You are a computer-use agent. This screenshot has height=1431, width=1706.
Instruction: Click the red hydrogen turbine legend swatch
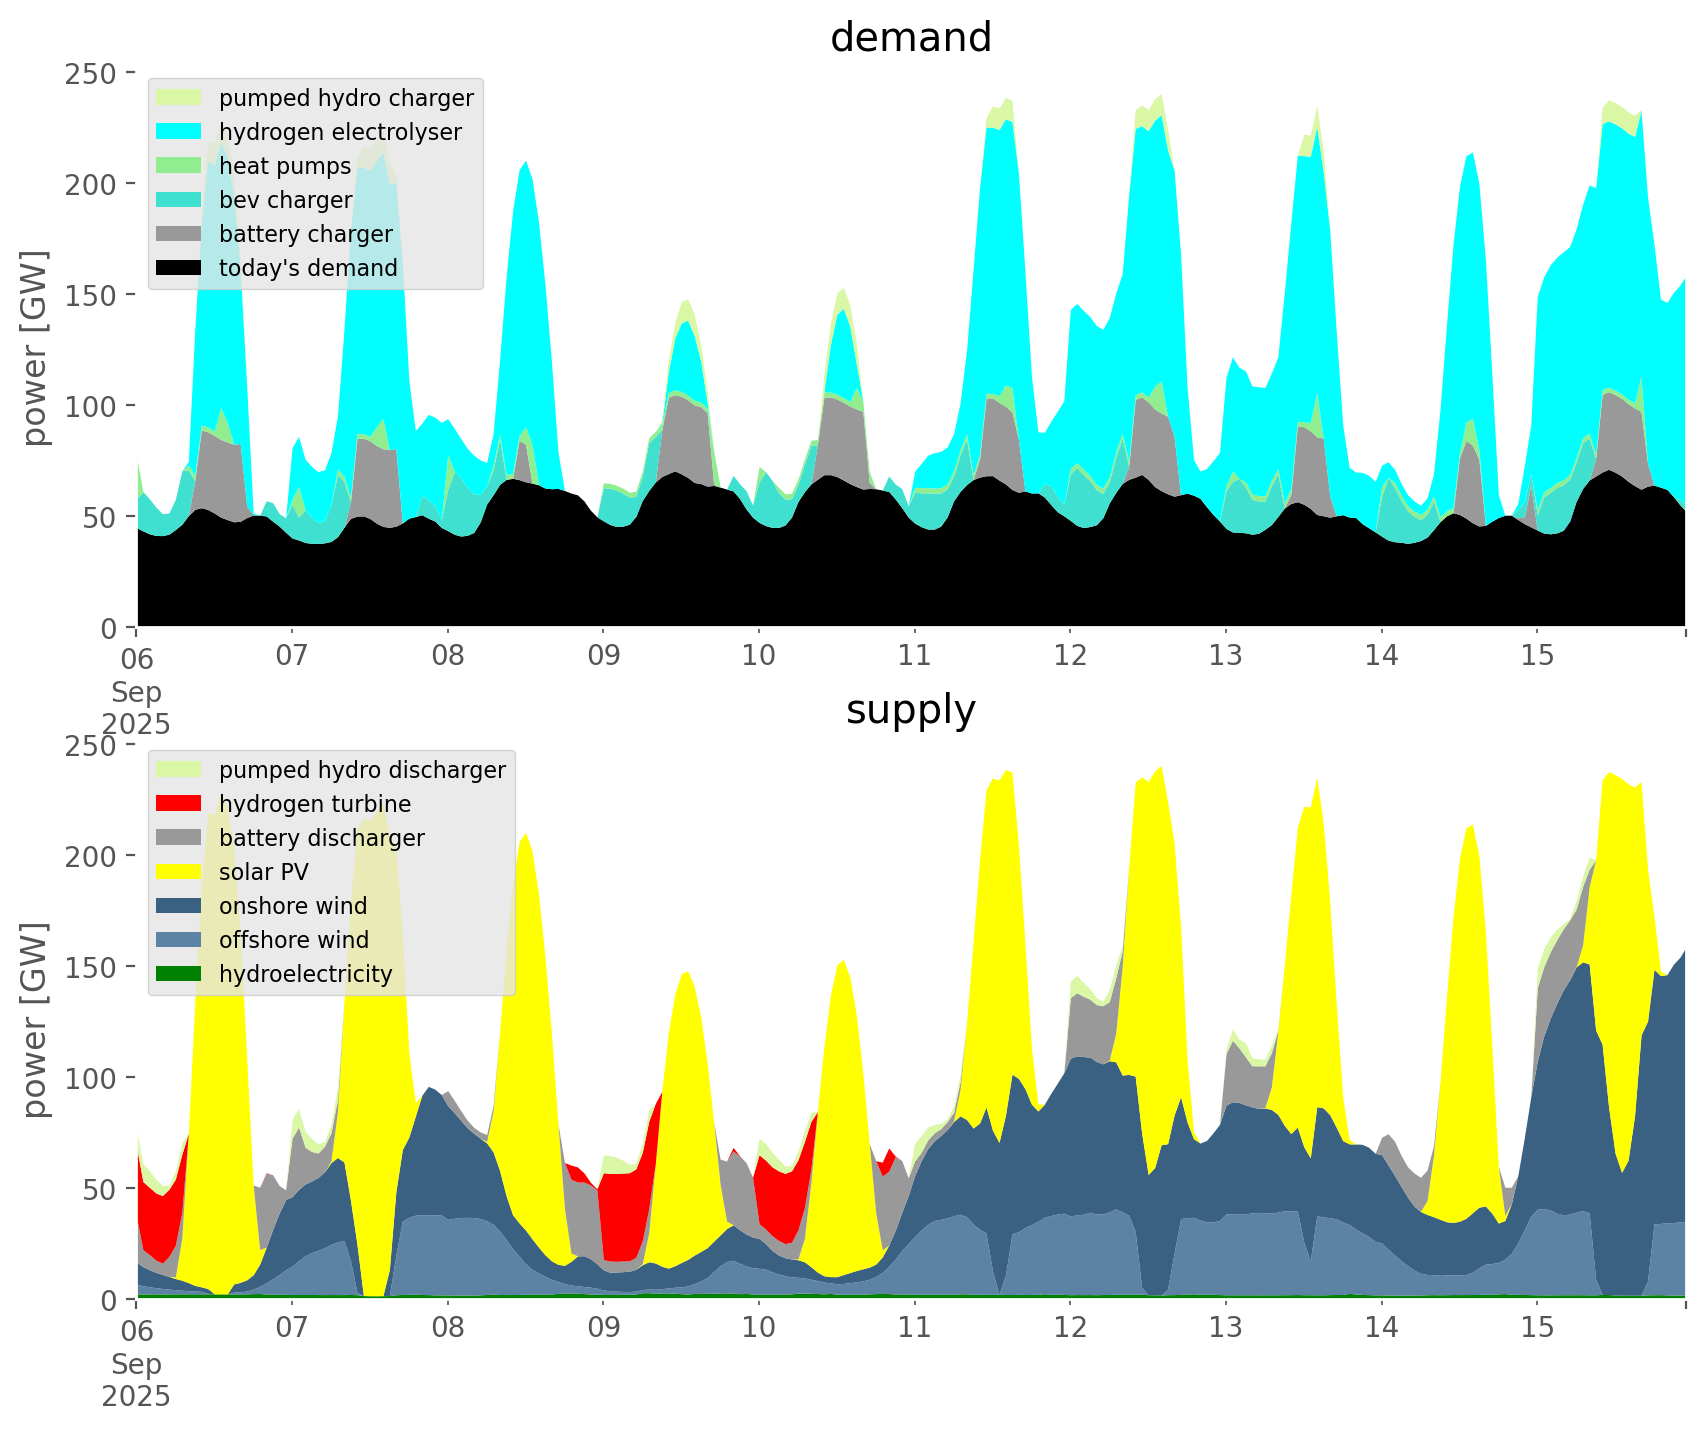tap(180, 804)
